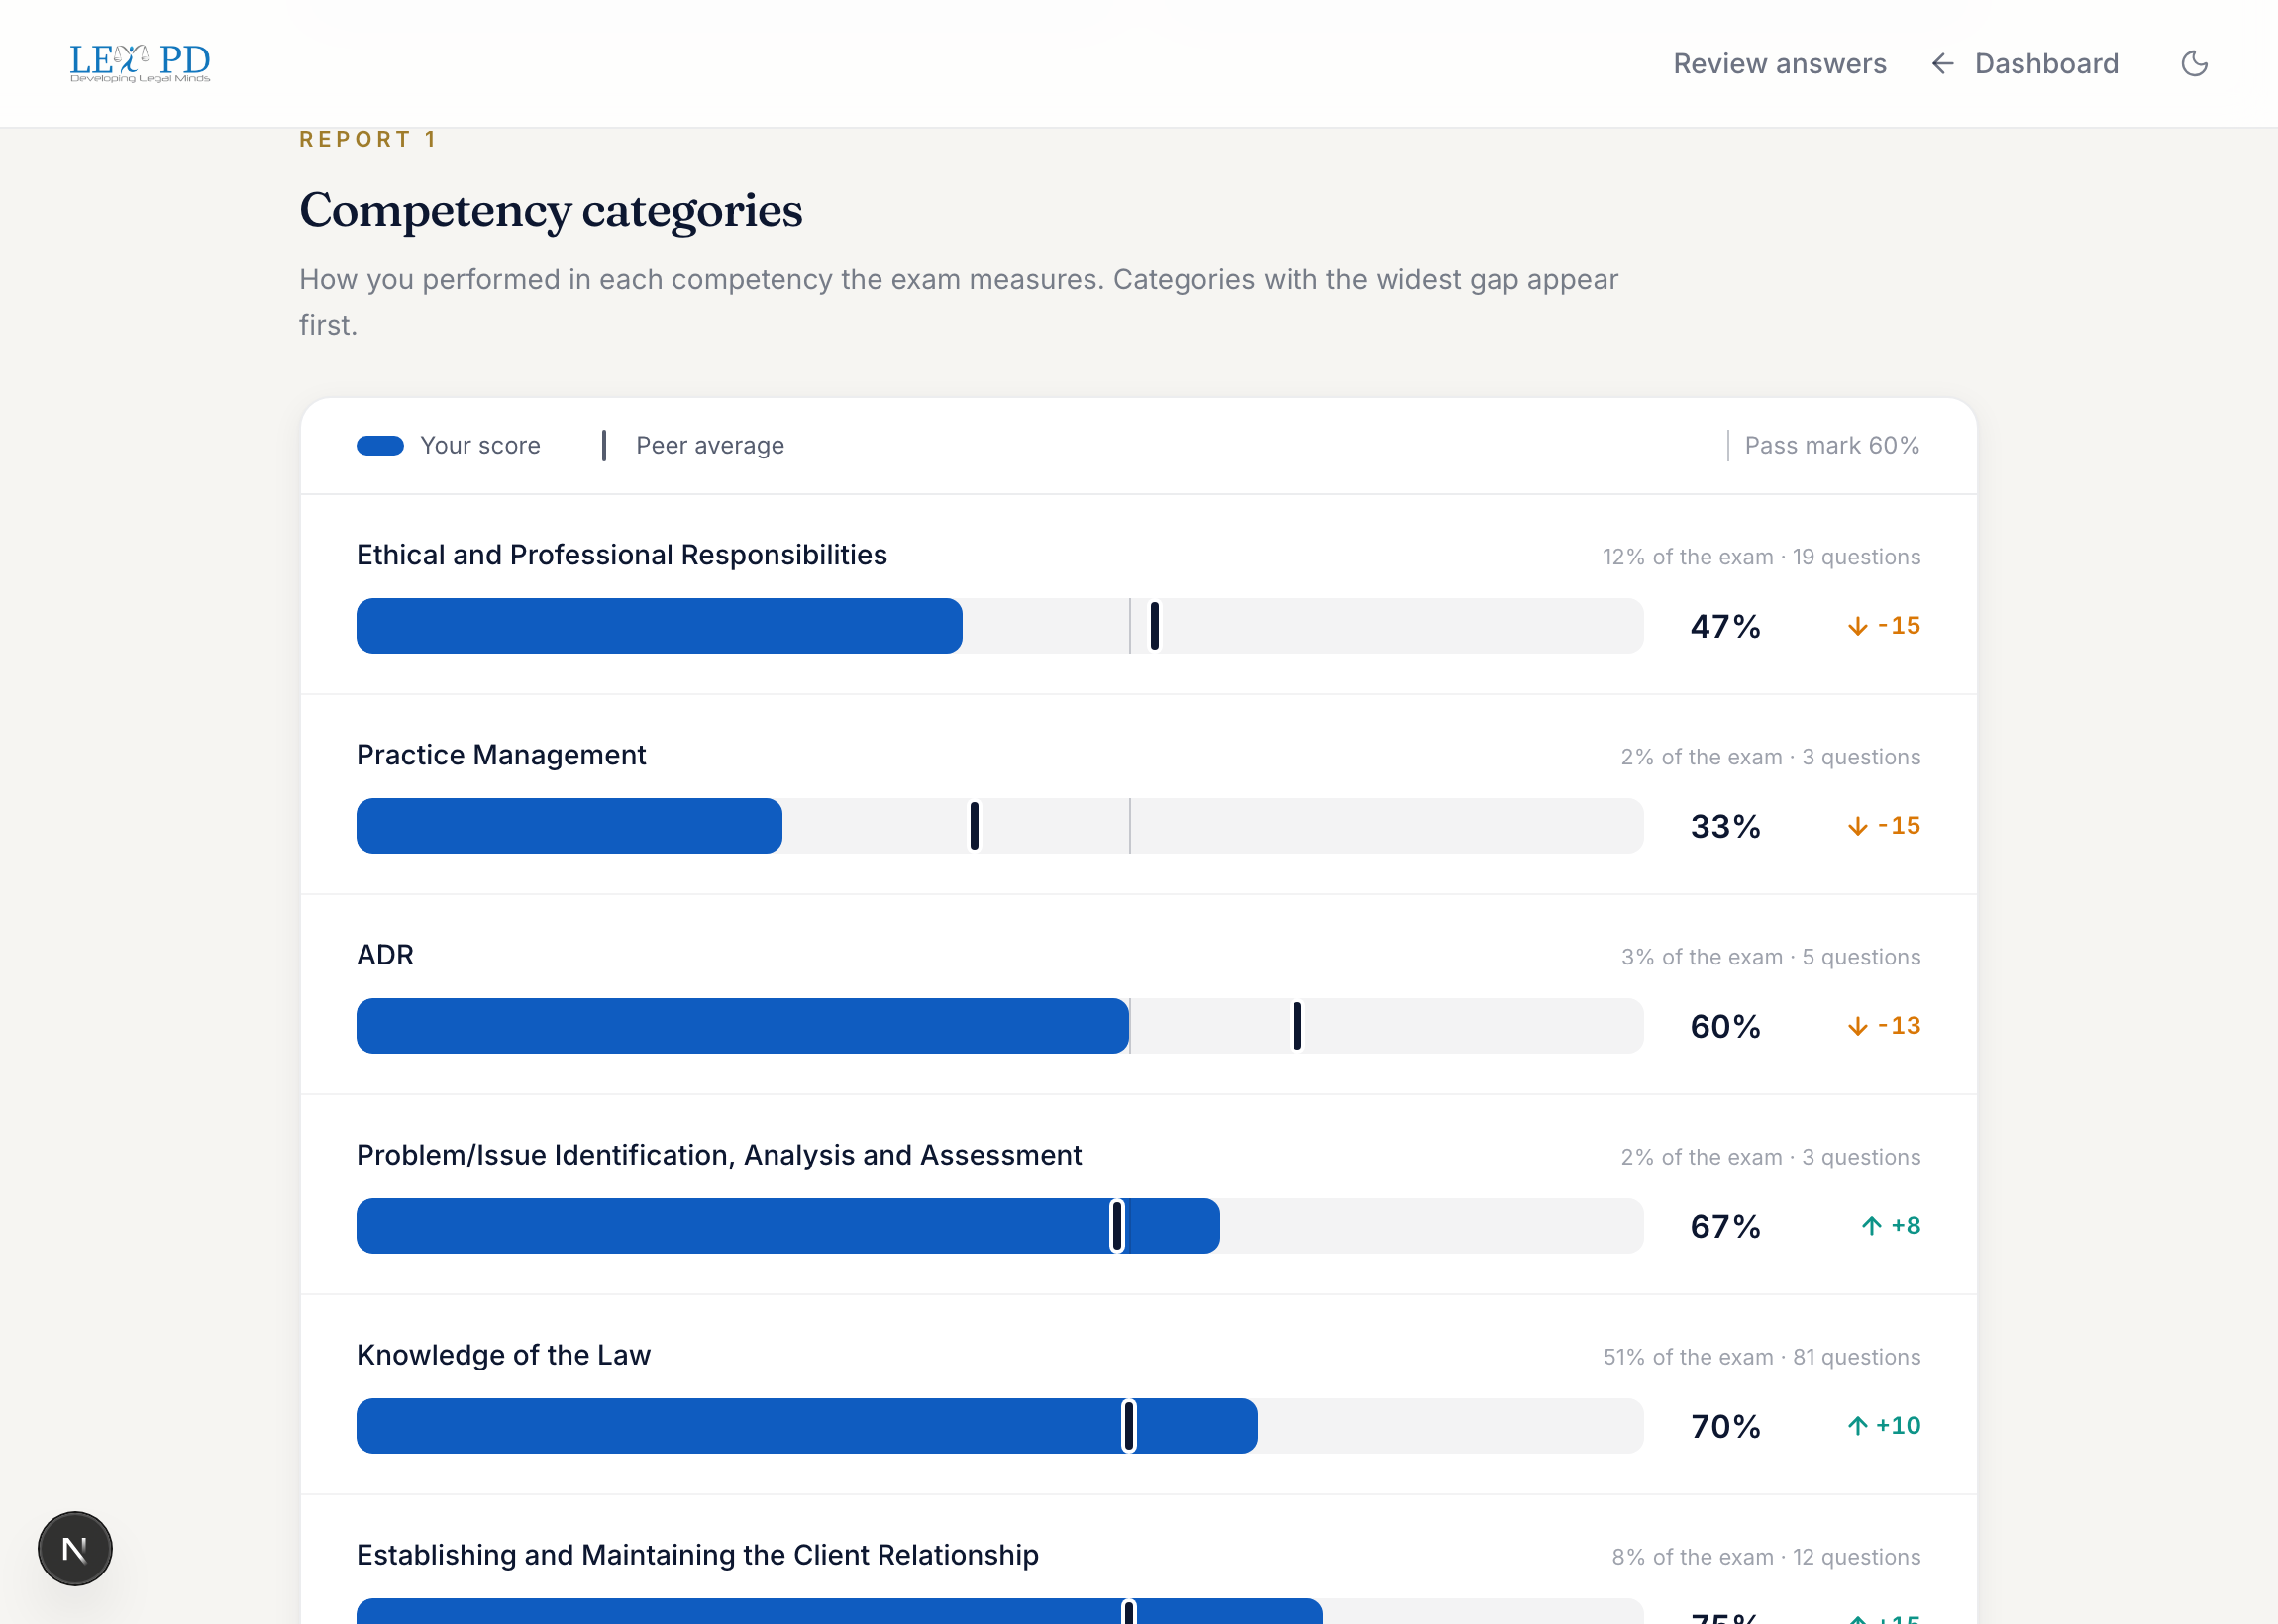Open the round N developer tools badge
This screenshot has width=2278, height=1624.
[x=75, y=1548]
